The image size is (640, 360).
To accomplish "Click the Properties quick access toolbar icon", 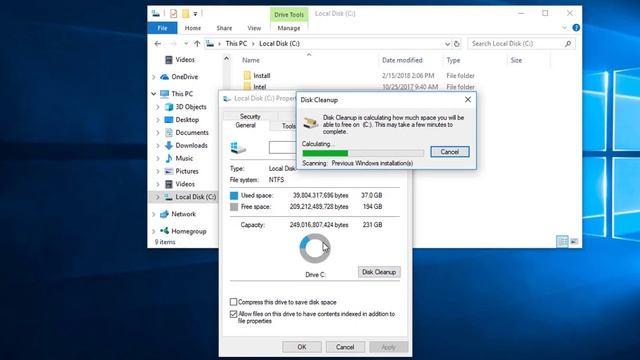I will [x=173, y=14].
